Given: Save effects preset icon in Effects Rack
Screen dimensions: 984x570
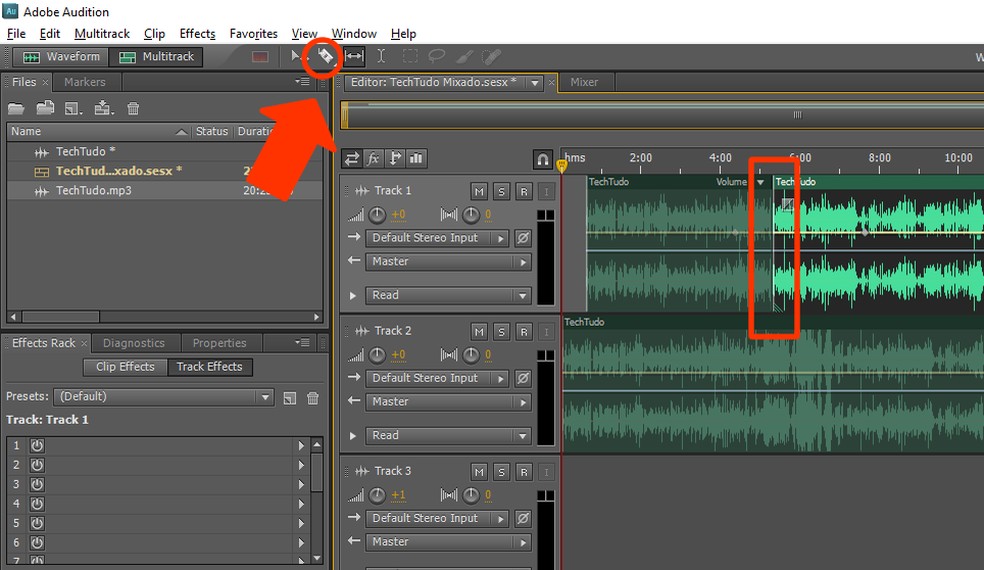Looking at the screenshot, I should coord(289,398).
